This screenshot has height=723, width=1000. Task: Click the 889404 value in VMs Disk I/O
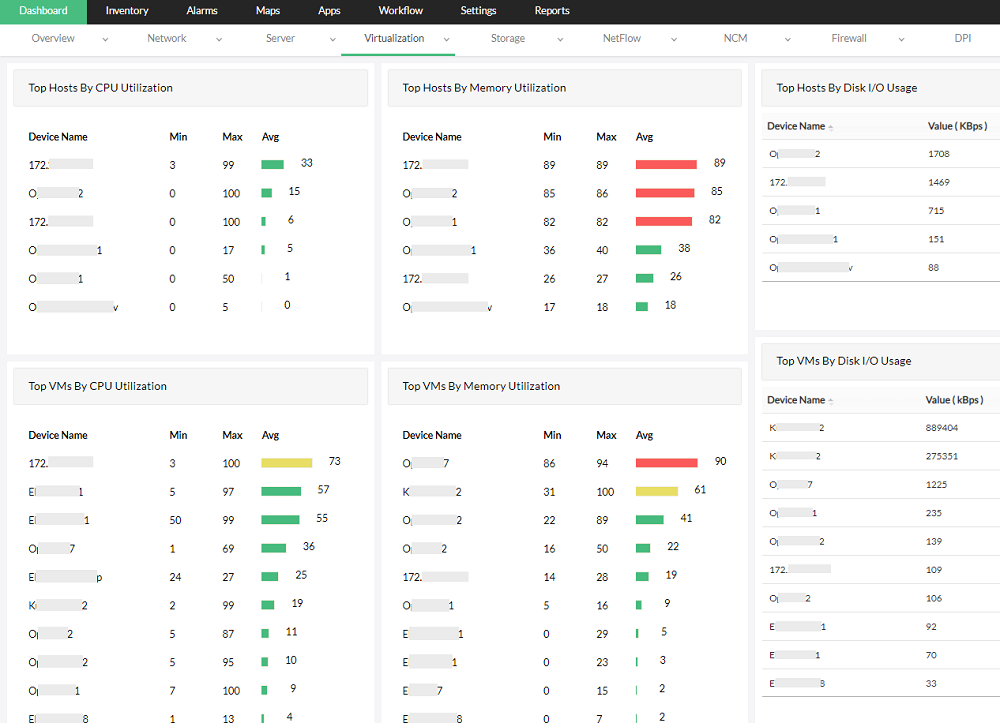point(942,427)
